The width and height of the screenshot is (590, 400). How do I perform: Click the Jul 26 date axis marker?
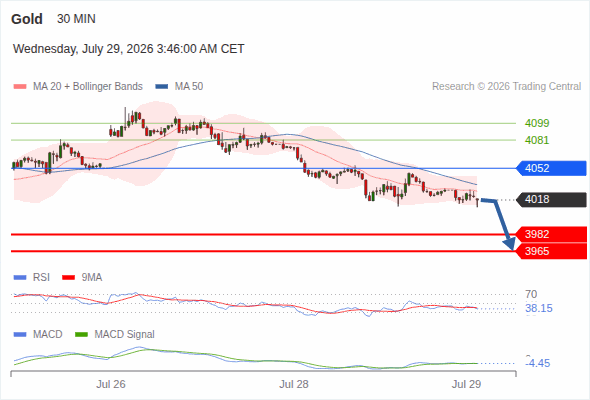[x=111, y=384]
